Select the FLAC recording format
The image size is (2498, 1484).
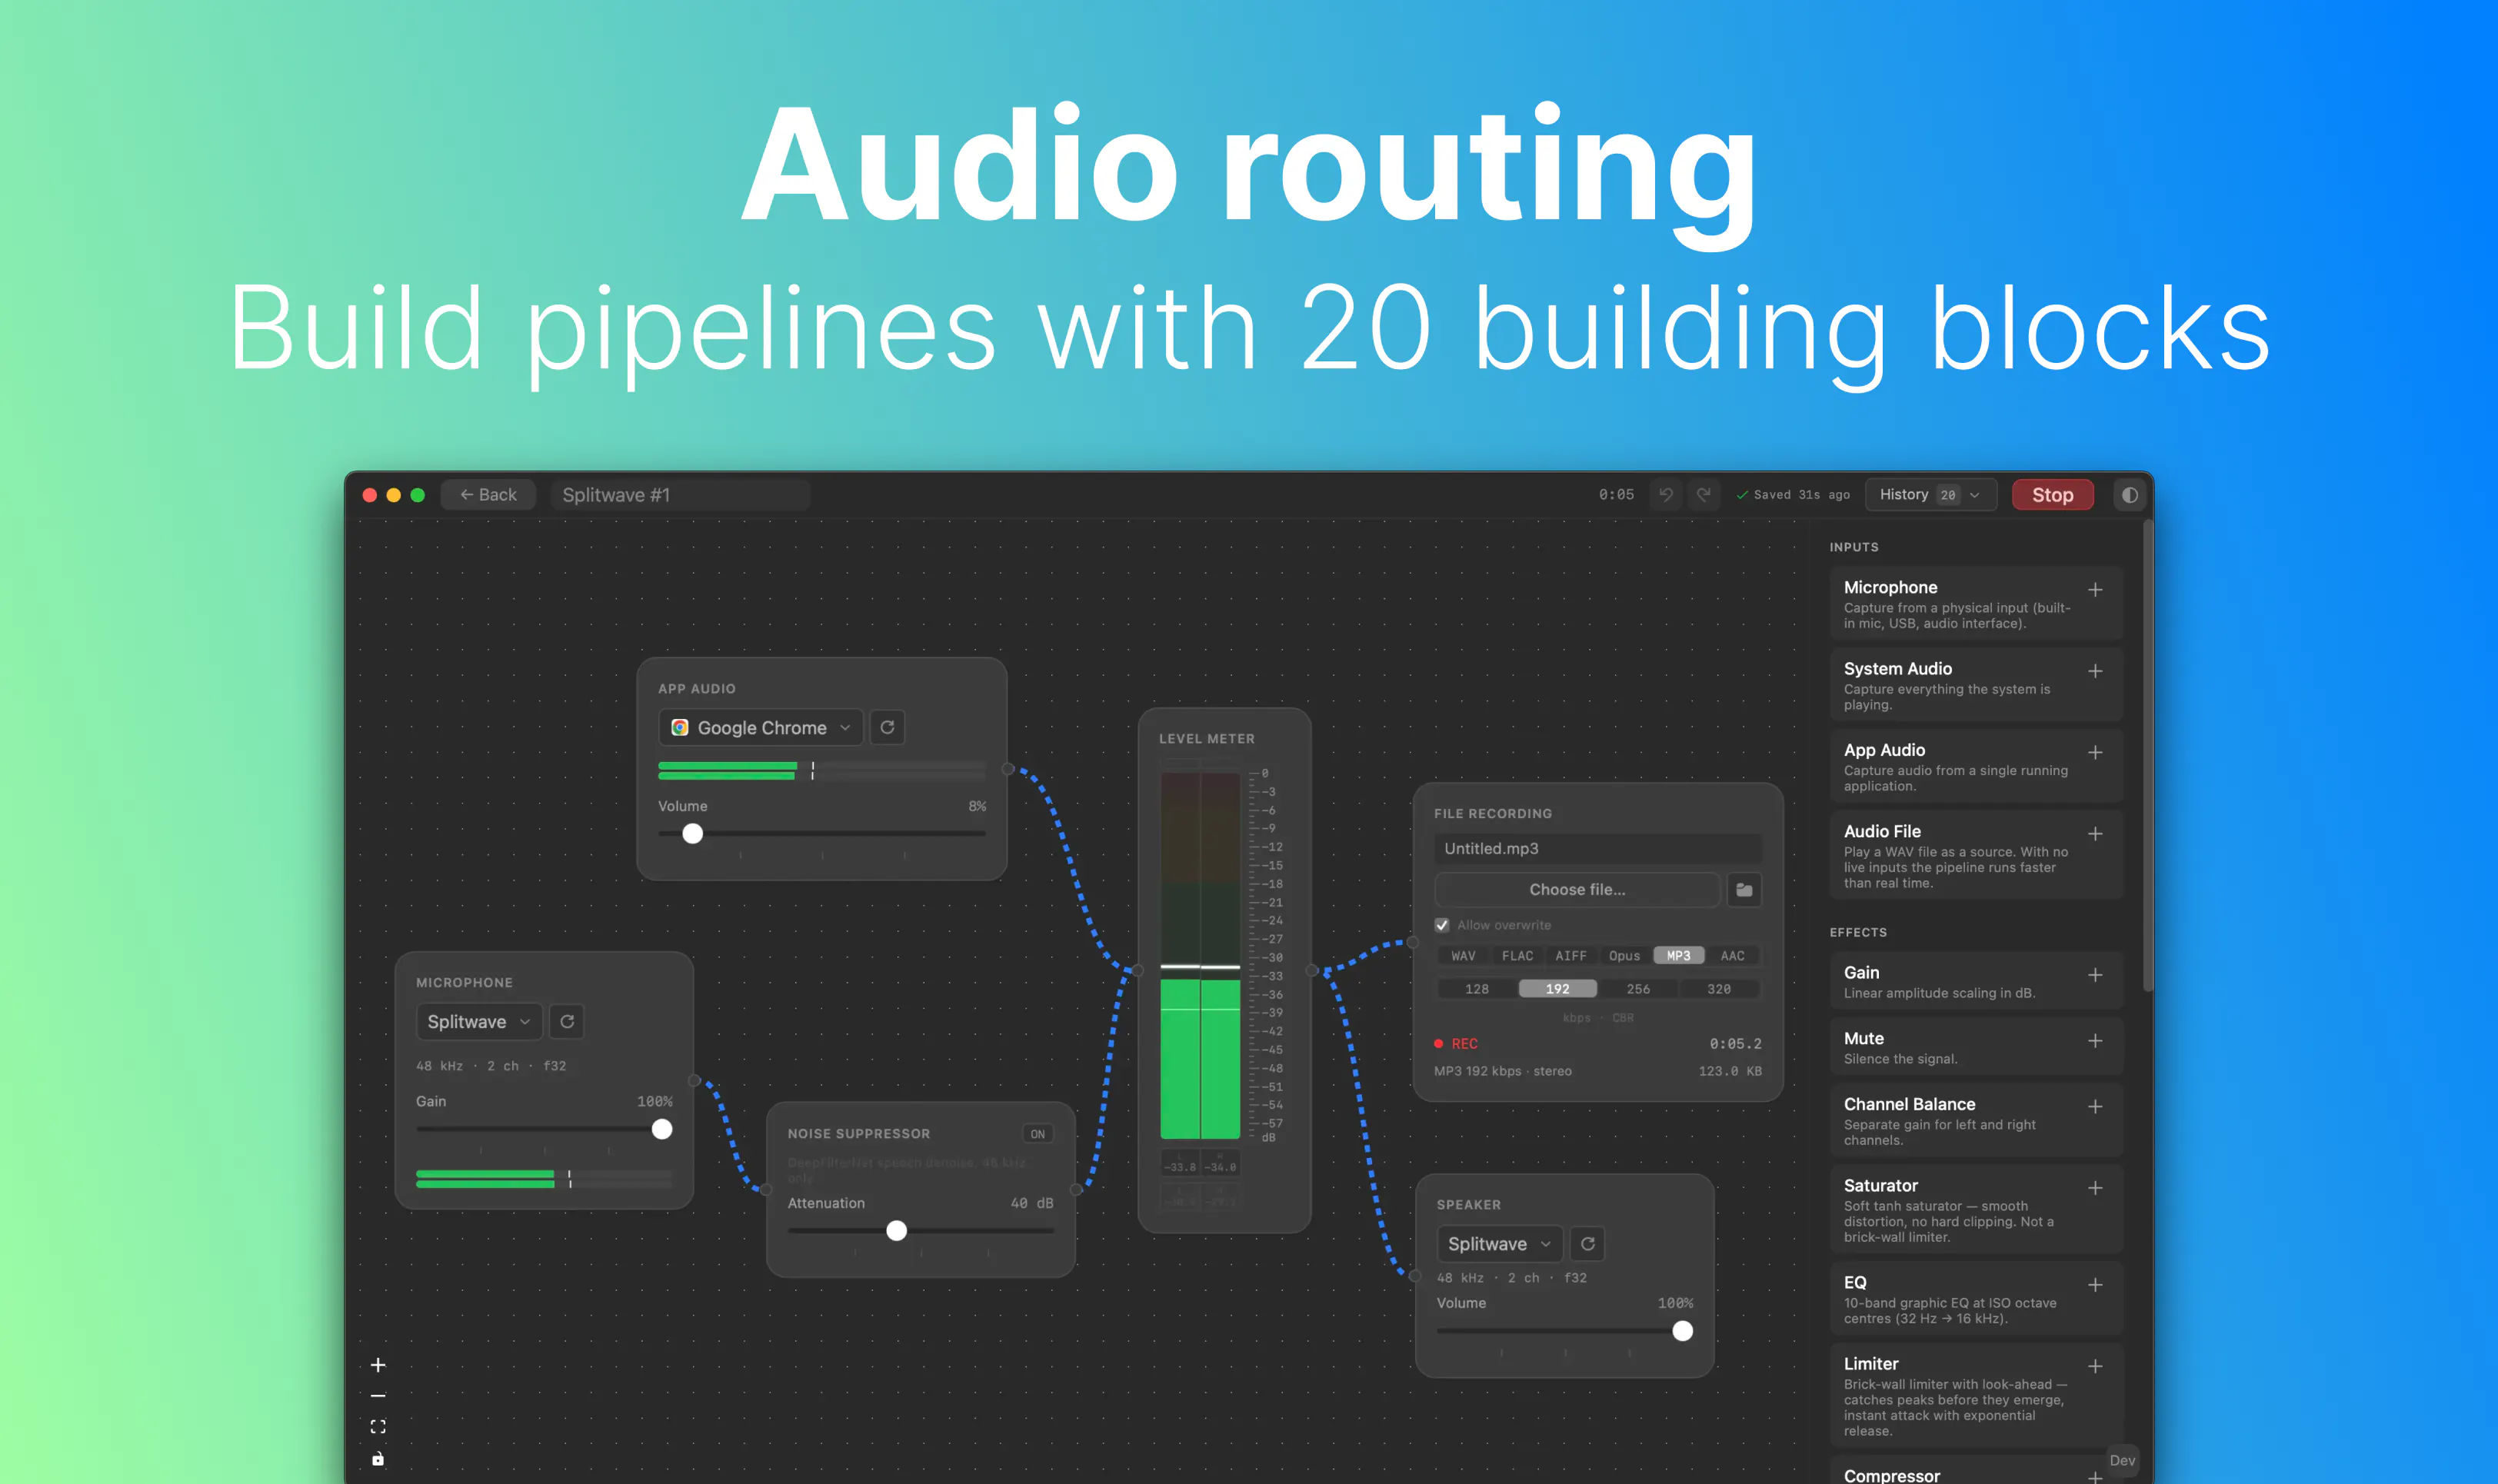[1517, 956]
